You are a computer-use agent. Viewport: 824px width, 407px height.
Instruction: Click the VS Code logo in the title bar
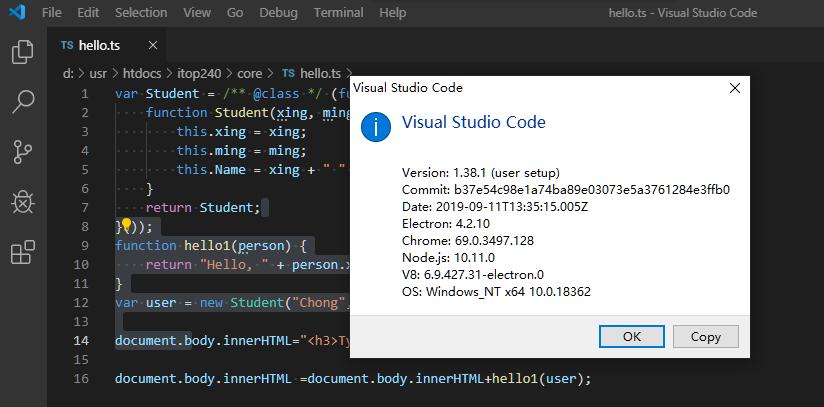point(18,12)
